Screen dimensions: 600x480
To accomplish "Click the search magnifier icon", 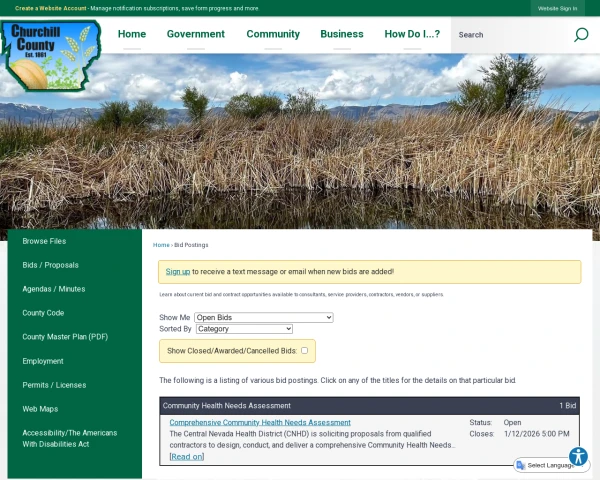I will tap(581, 35).
